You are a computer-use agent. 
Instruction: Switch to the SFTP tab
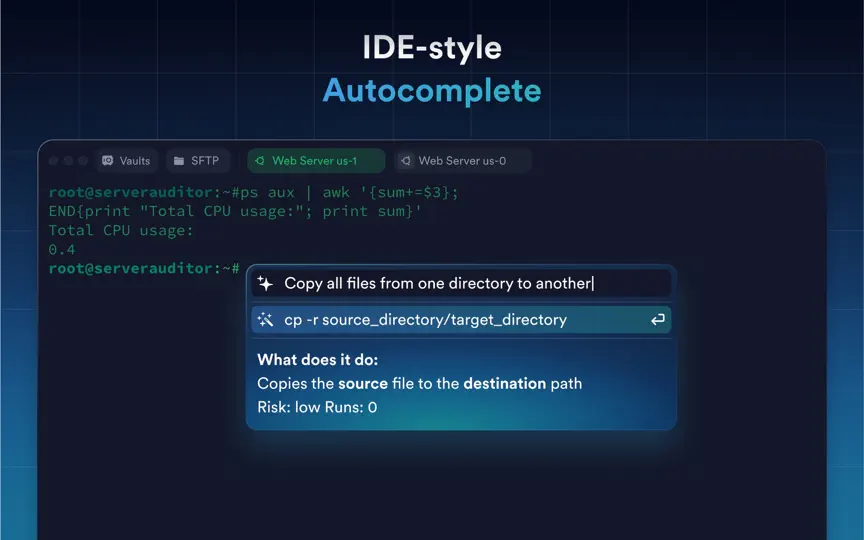pos(197,161)
